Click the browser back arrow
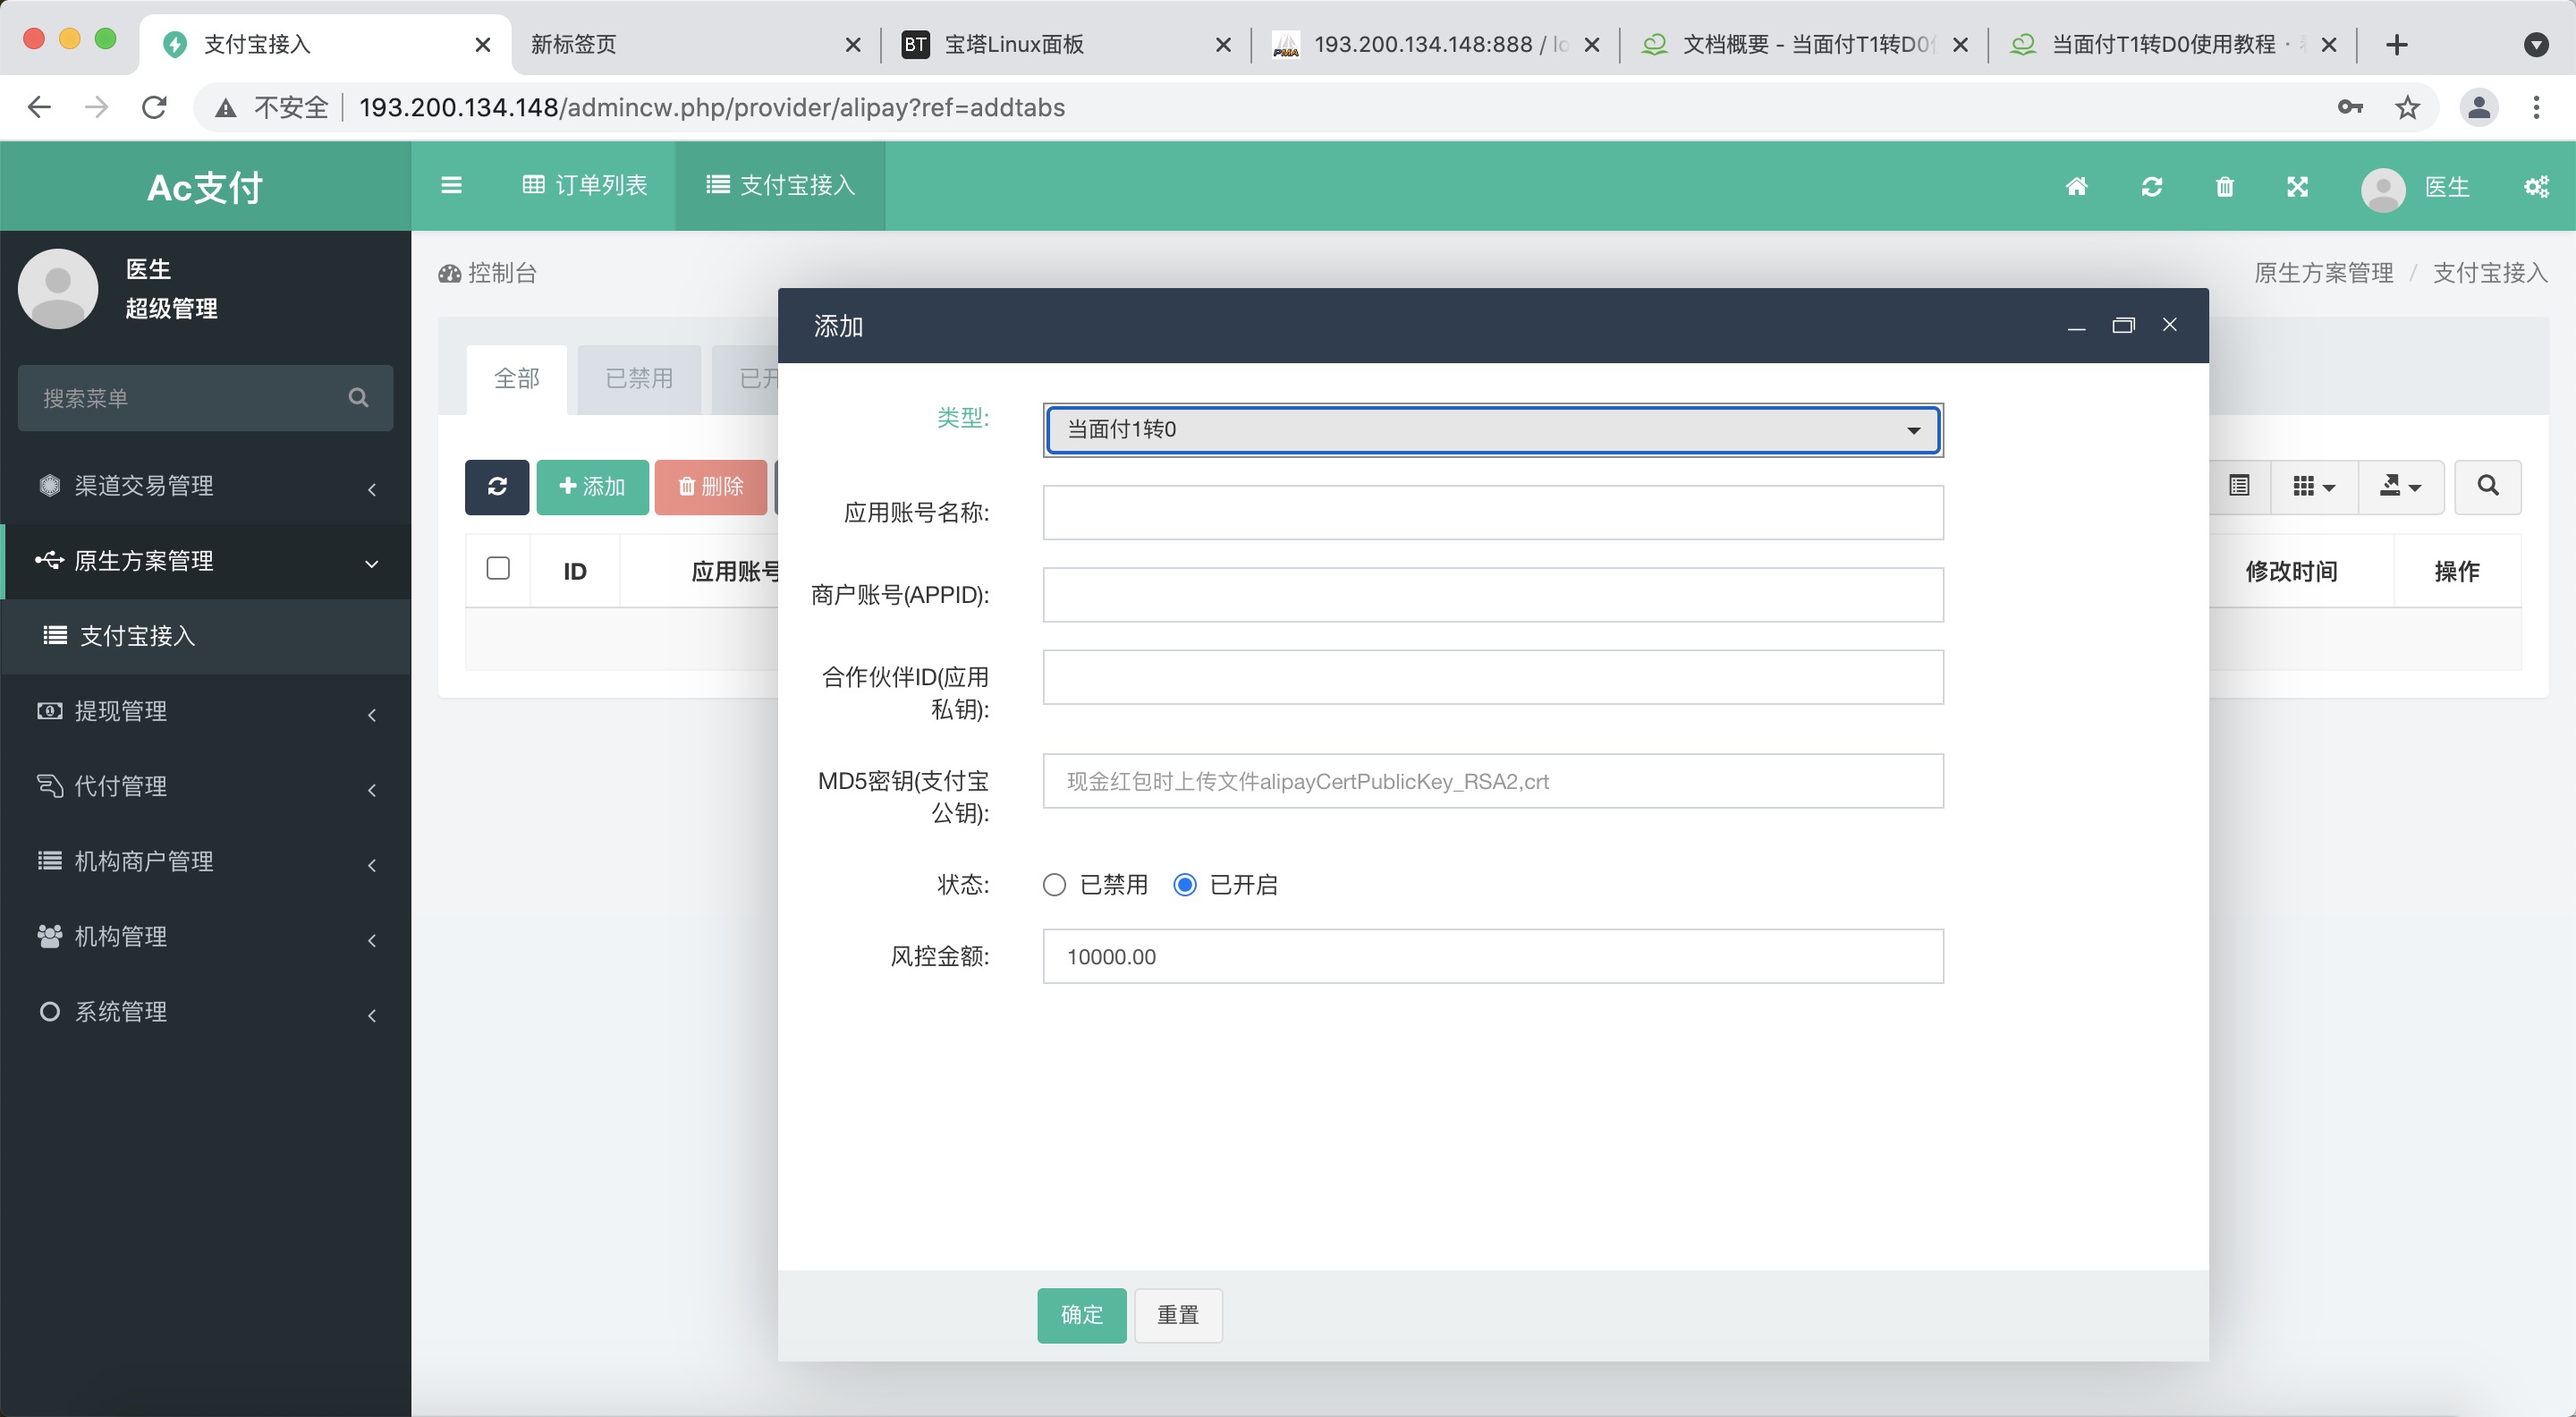2576x1417 pixels. click(39, 107)
